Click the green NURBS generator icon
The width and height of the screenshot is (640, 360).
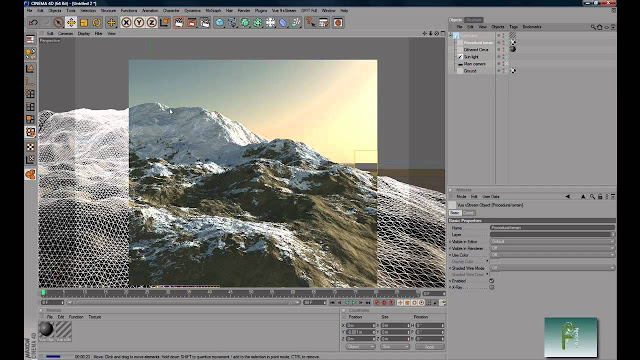click(245, 23)
